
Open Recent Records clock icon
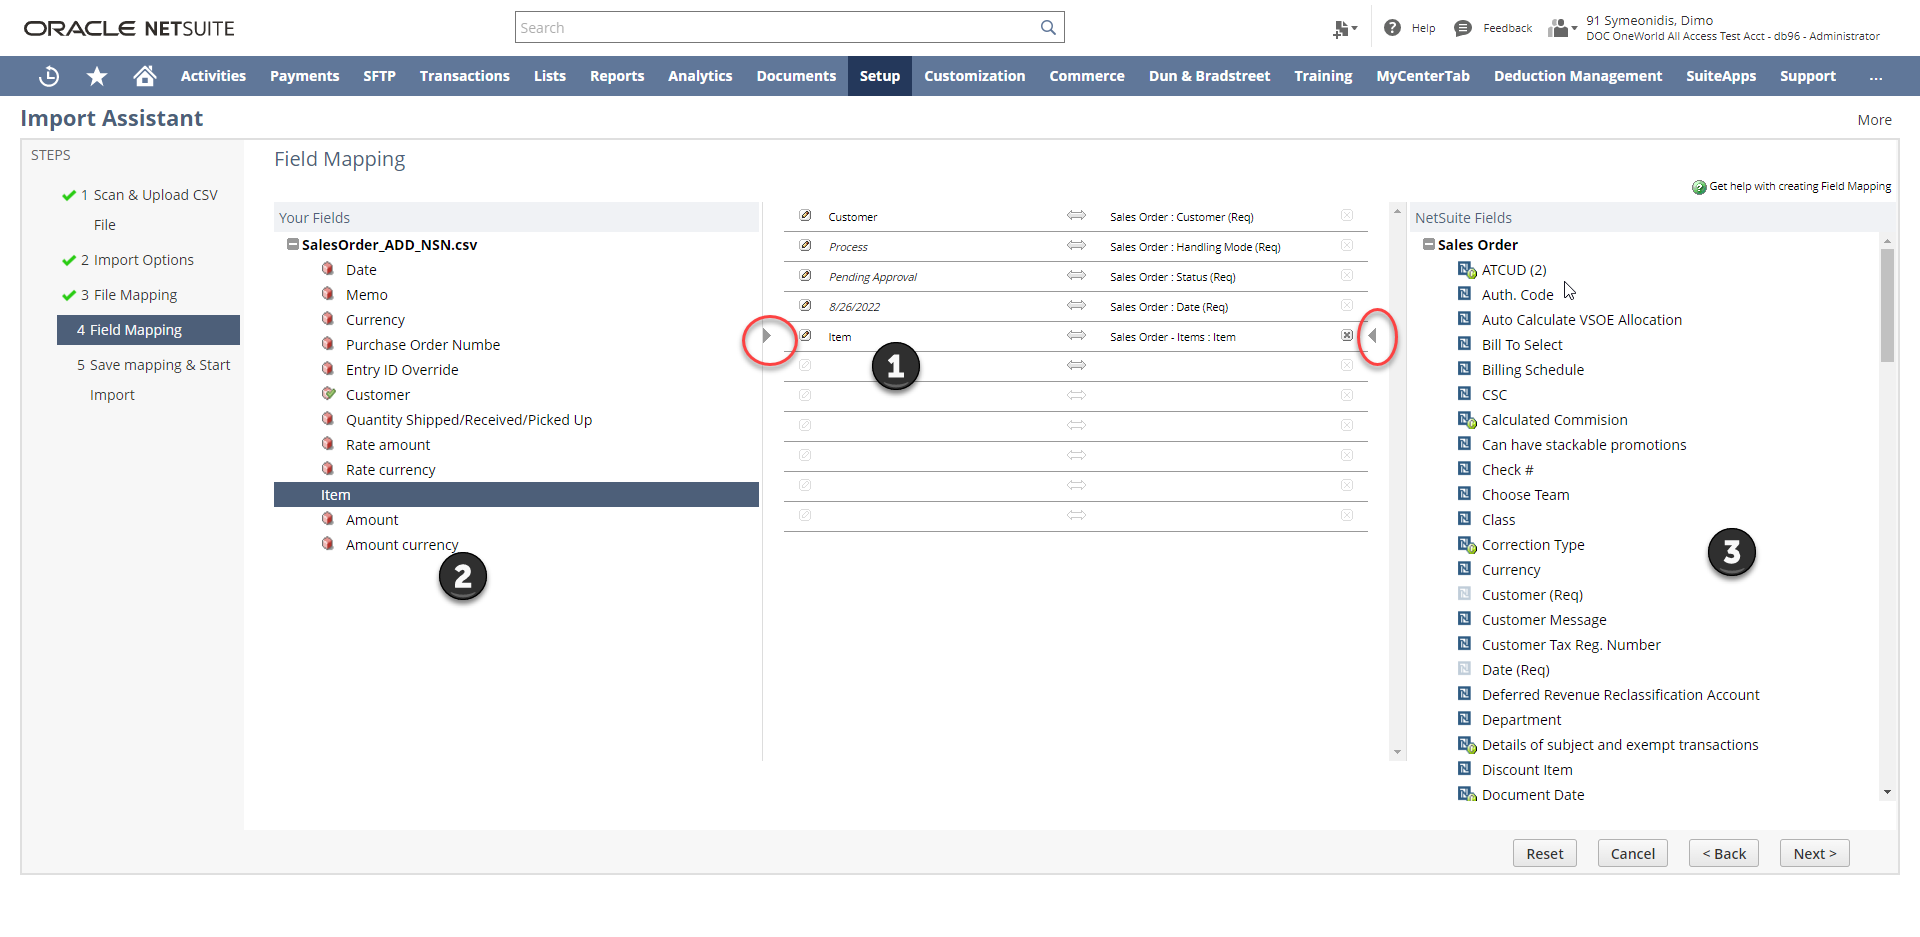coord(49,76)
